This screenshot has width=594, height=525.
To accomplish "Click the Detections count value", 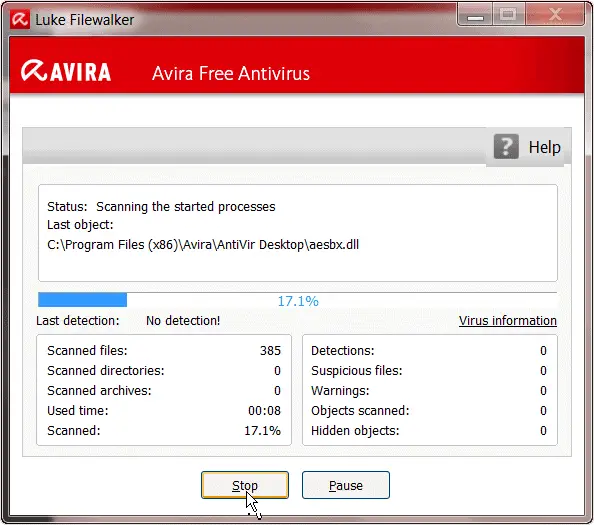I will click(543, 350).
